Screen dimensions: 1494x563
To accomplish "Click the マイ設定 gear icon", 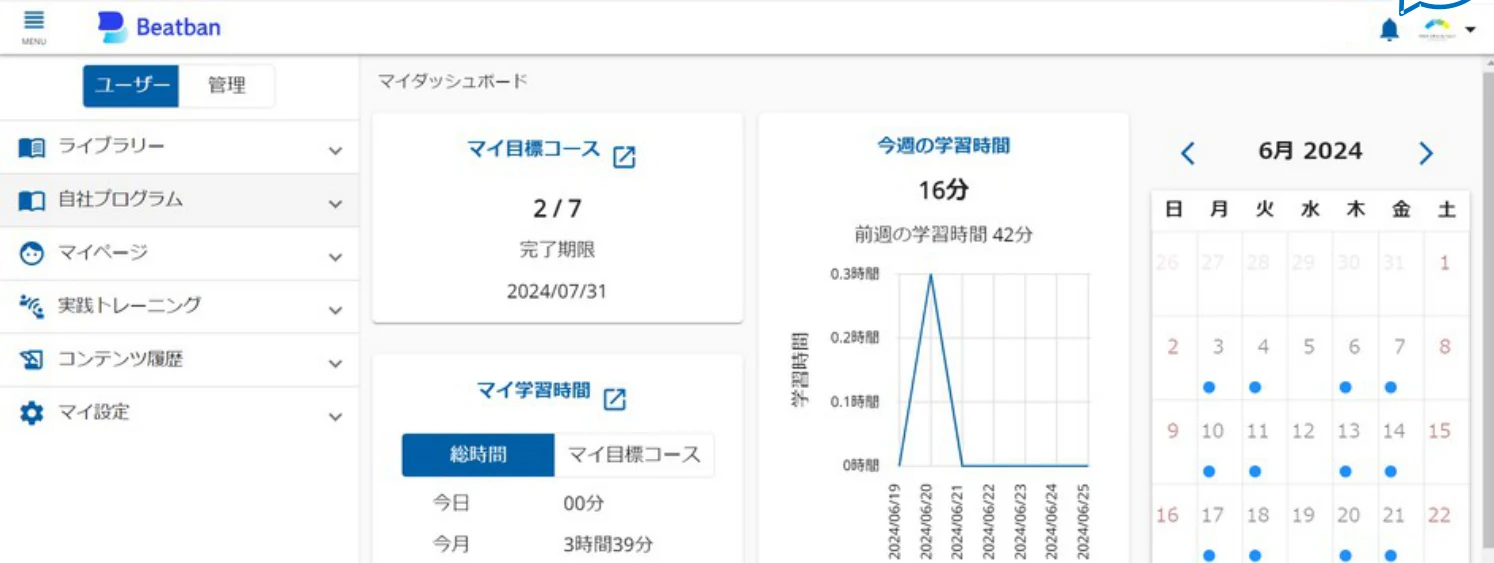I will [32, 413].
